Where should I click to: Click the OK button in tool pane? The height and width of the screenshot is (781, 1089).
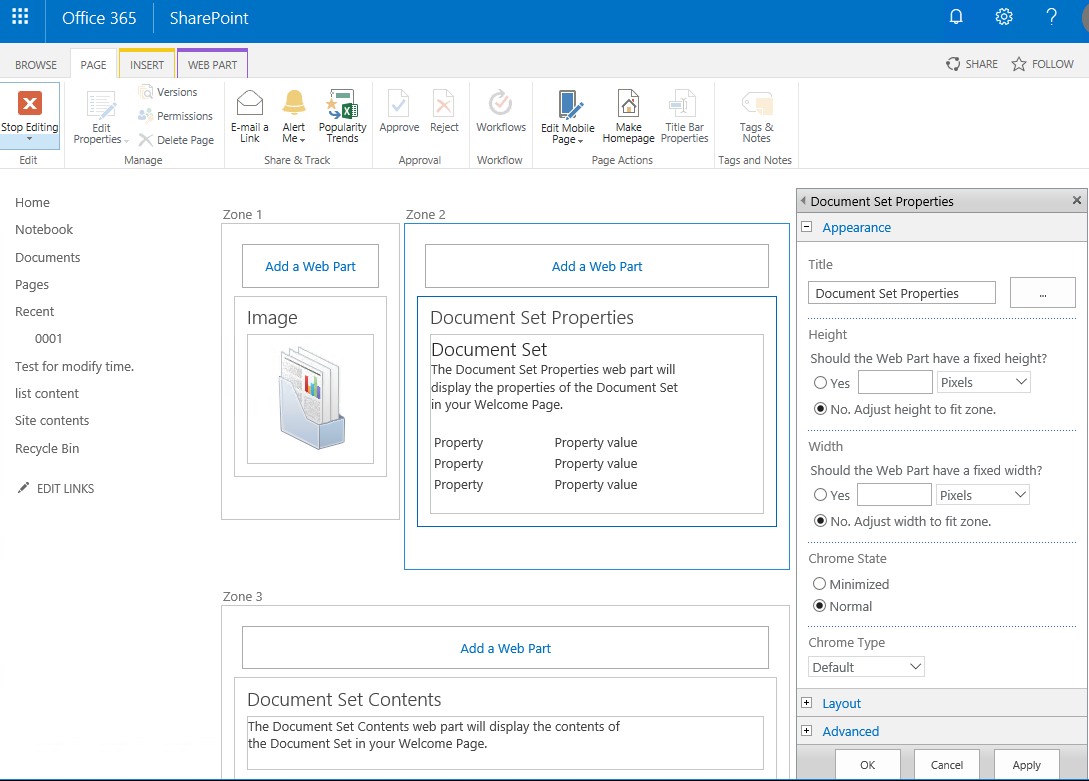(867, 764)
